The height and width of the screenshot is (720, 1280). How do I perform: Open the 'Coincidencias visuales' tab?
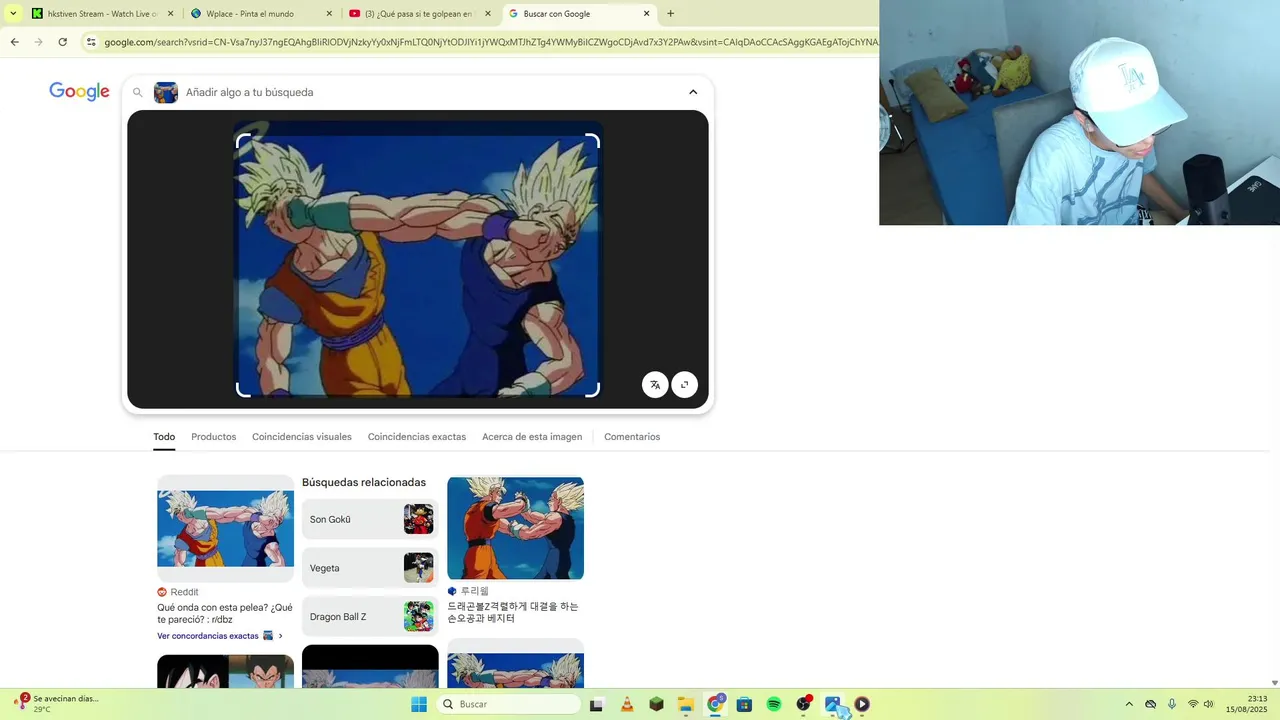302,437
